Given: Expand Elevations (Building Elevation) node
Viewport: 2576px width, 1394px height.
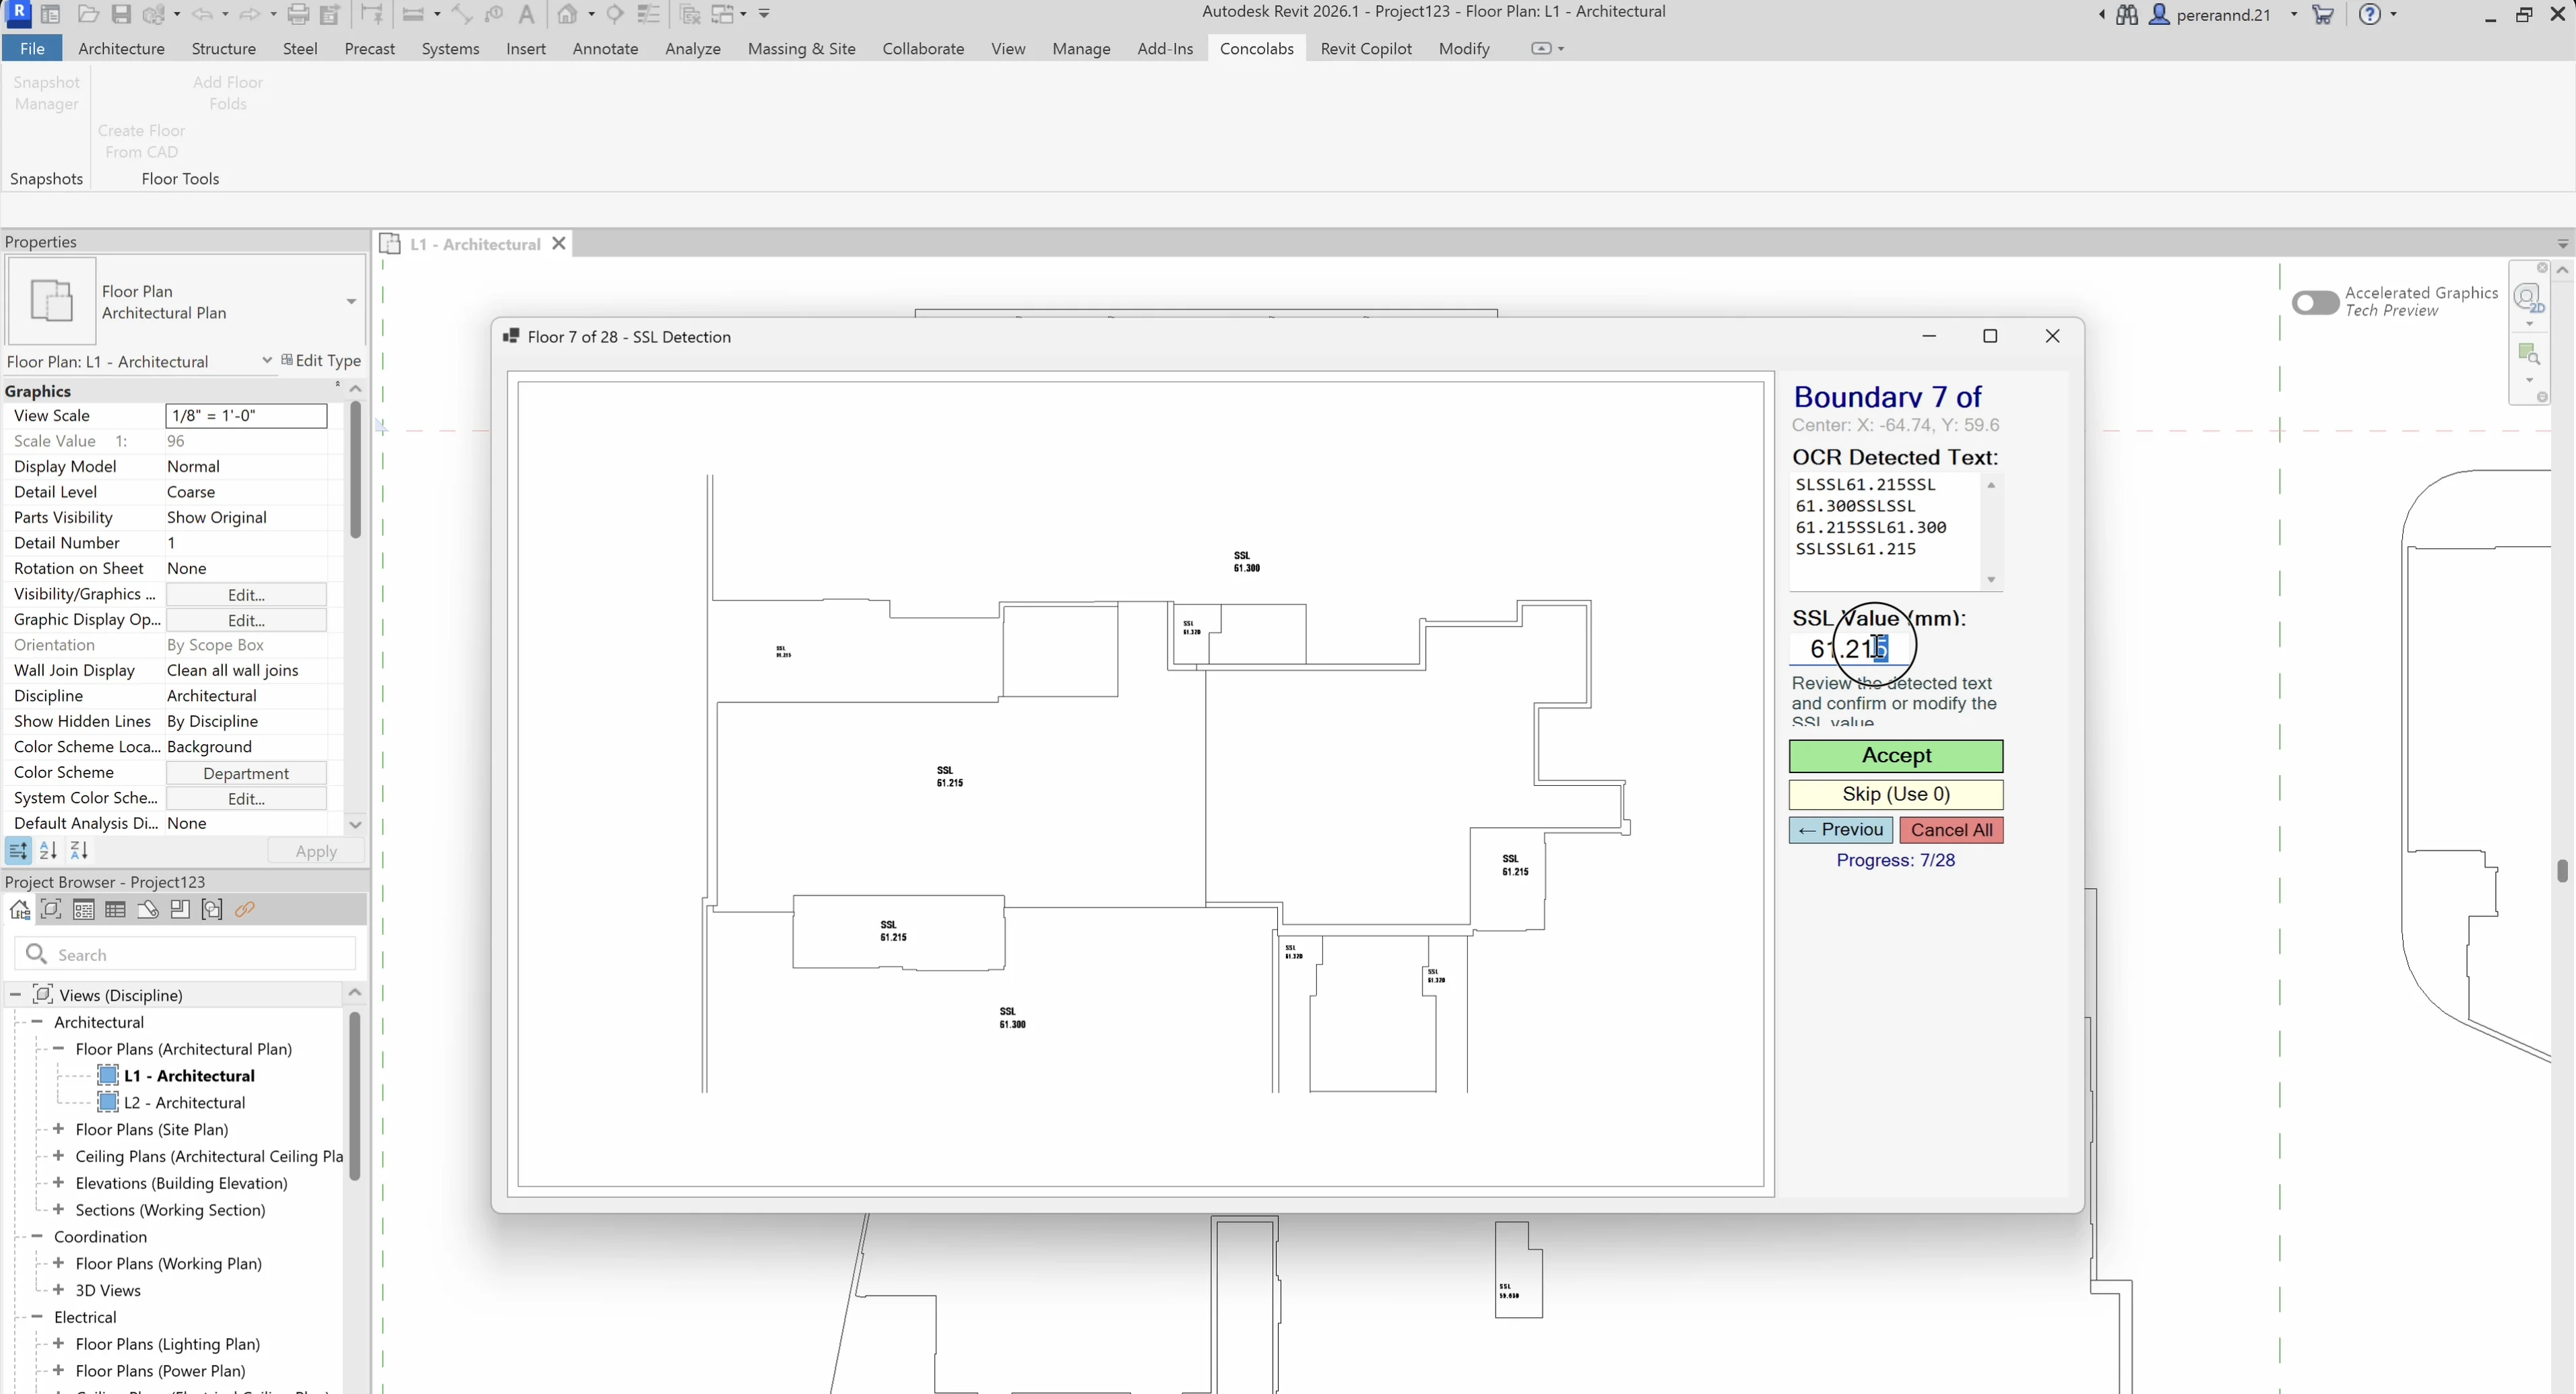Looking at the screenshot, I should click(x=59, y=1183).
